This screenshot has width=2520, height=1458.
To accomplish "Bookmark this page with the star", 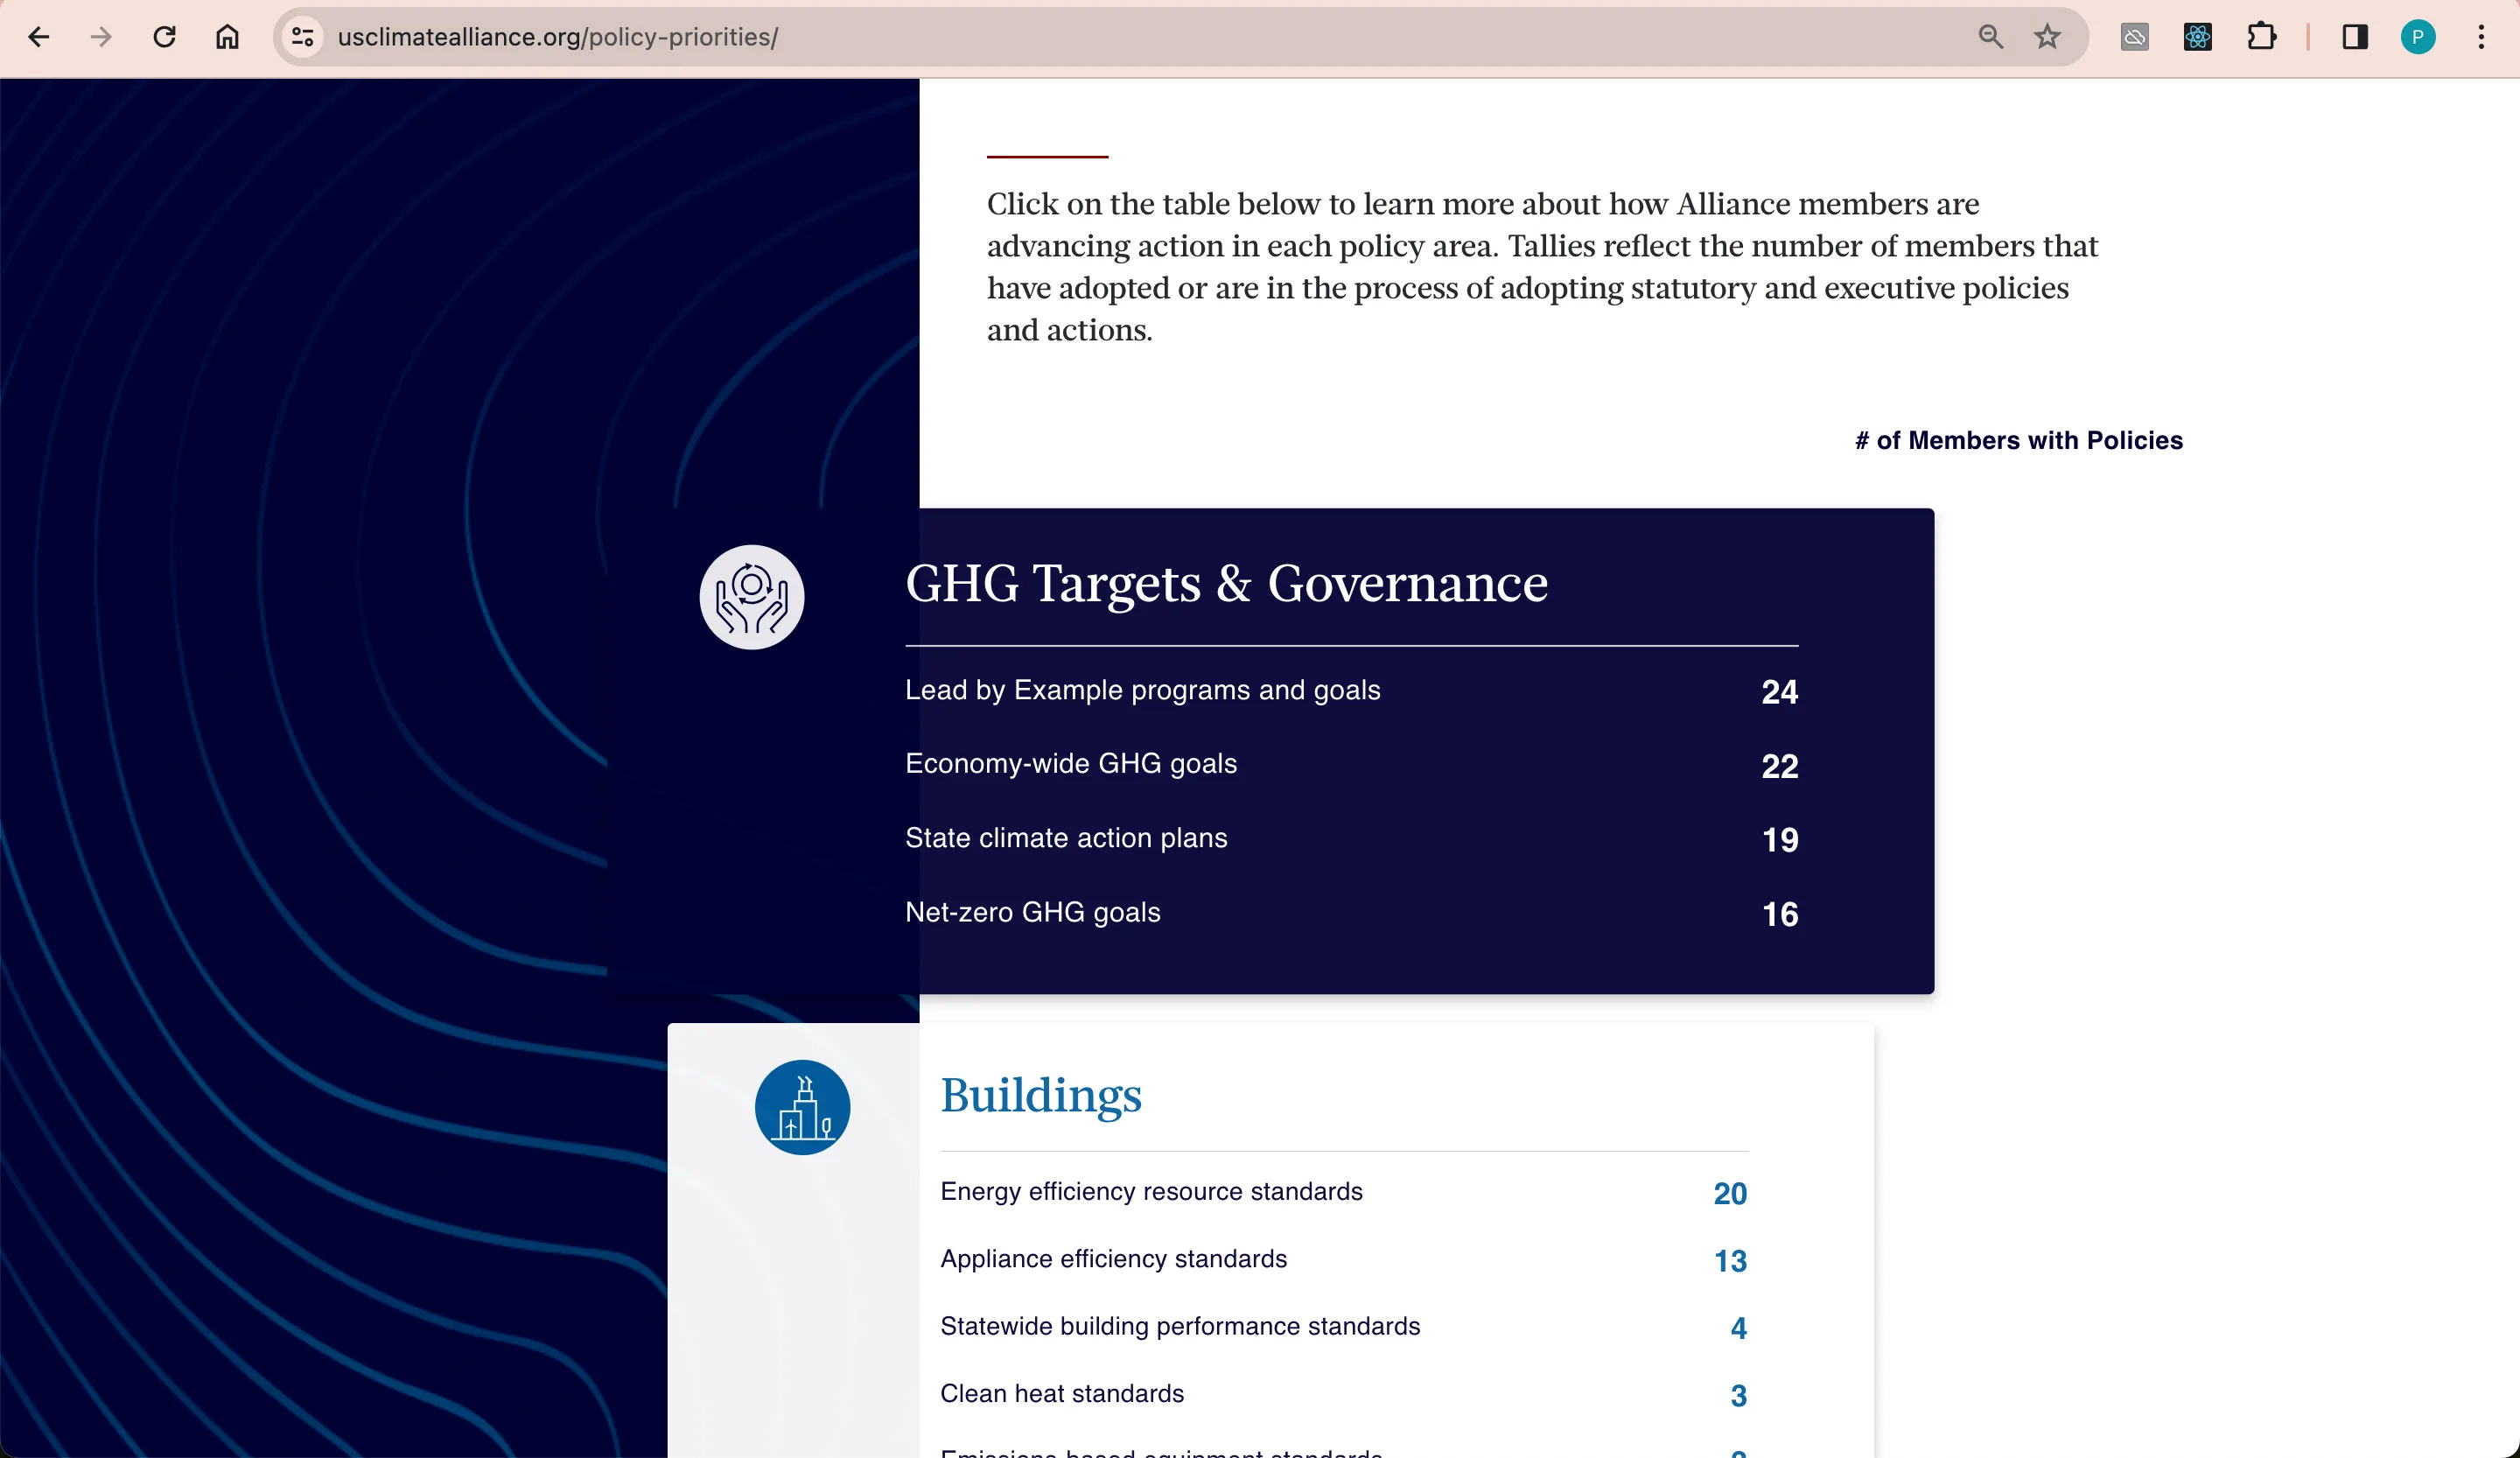I will pos(2047,37).
